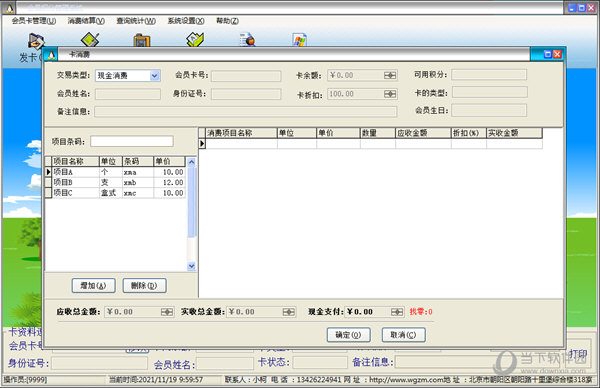
Task: Cancel with the 取消(C) button
Action: tap(403, 335)
